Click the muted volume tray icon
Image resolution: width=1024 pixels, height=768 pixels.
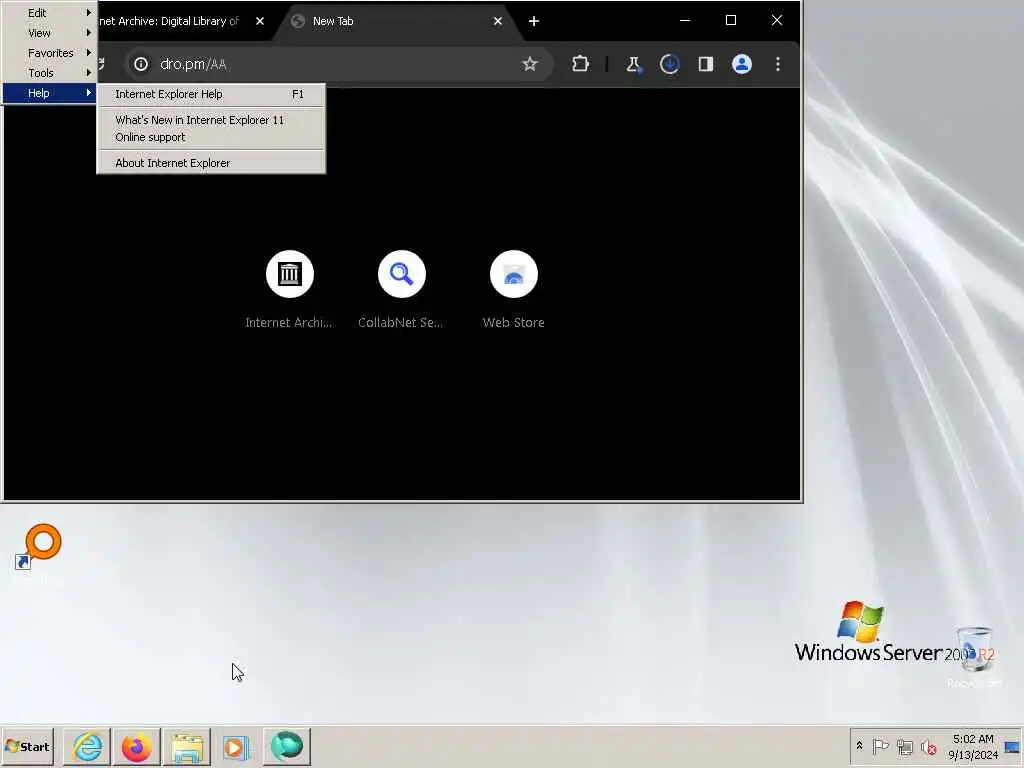point(929,746)
